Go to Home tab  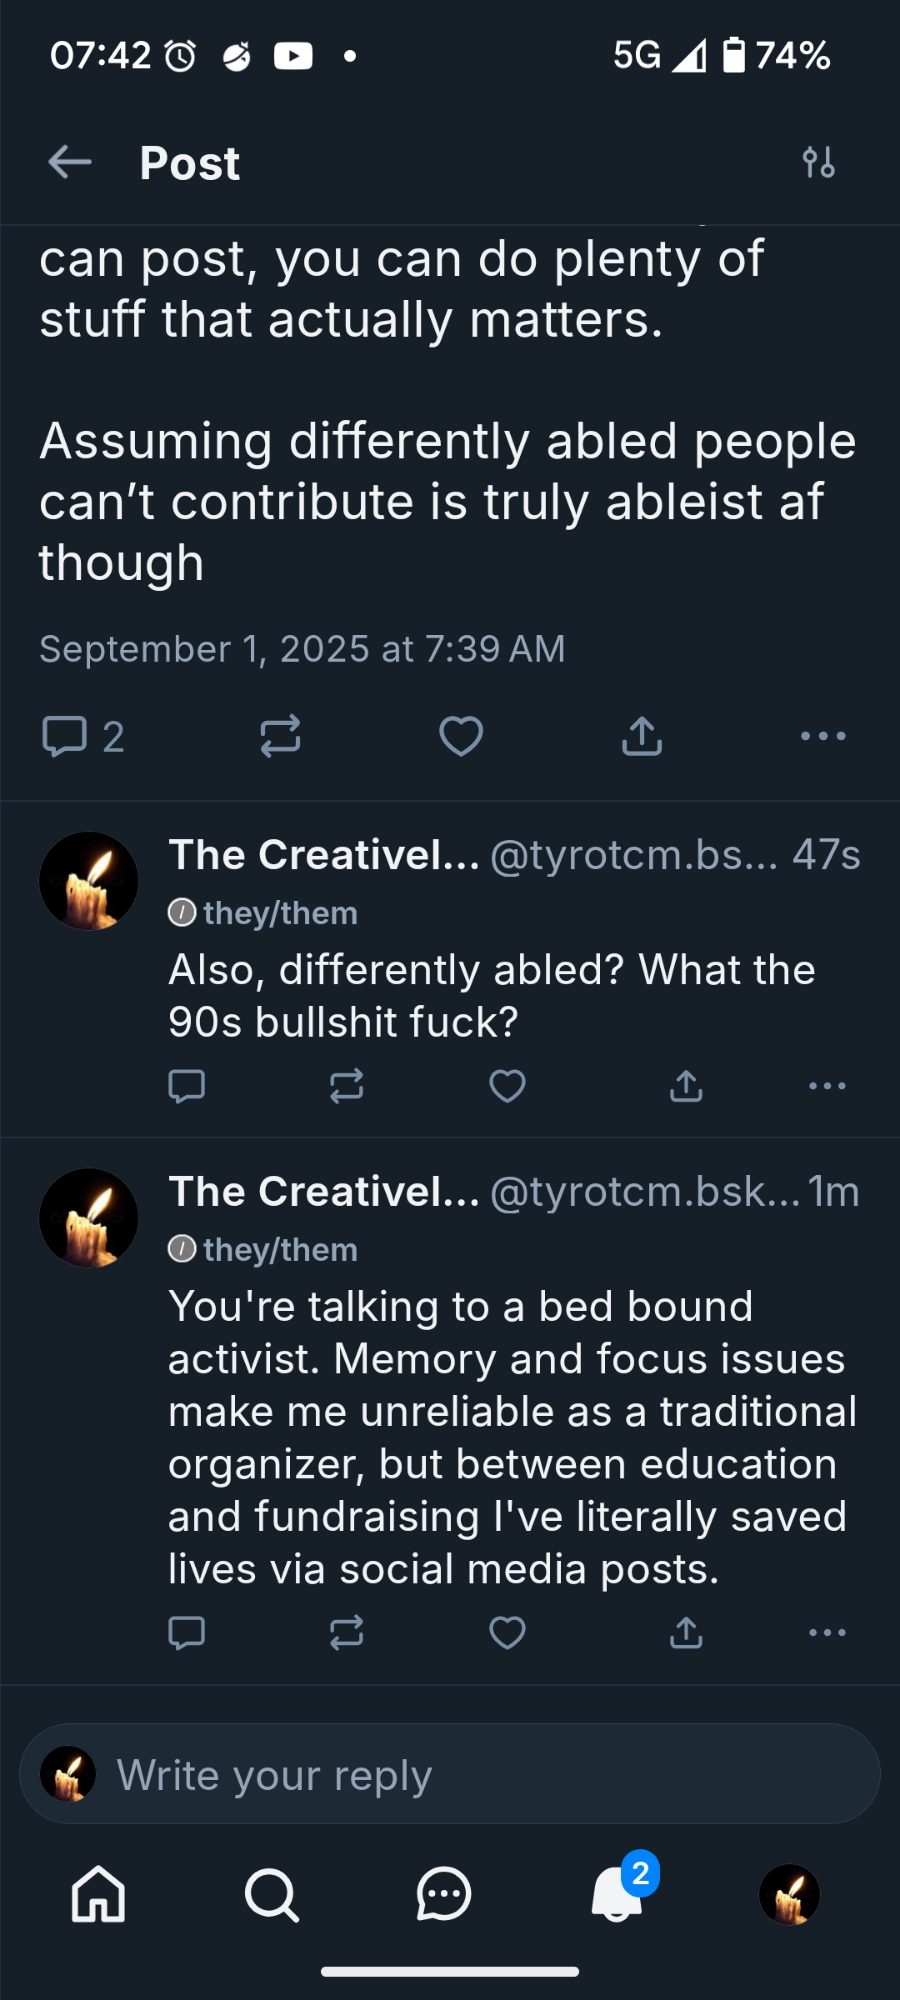(x=98, y=1894)
